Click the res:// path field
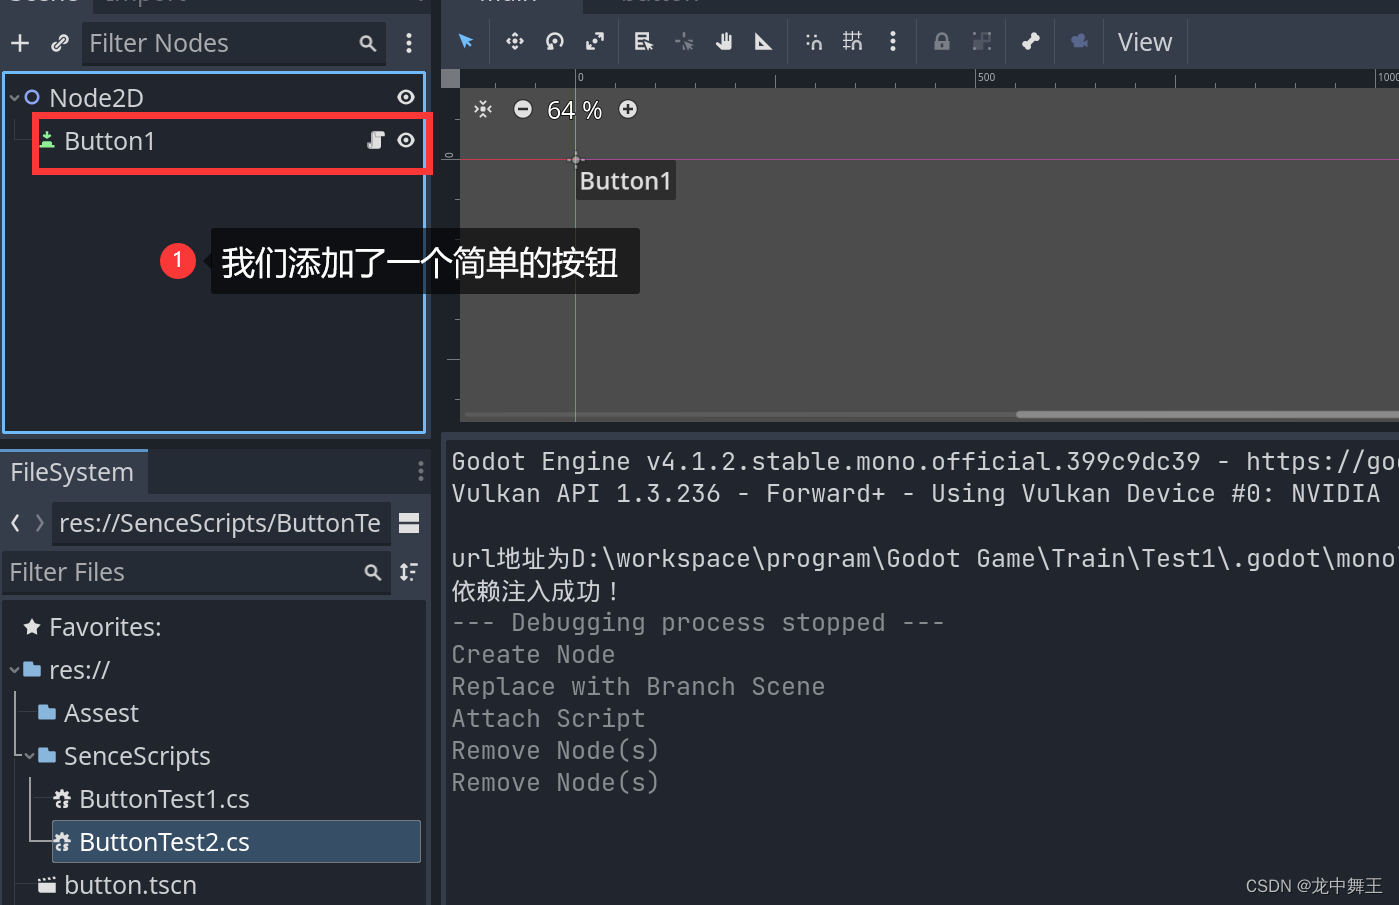 coord(220,523)
